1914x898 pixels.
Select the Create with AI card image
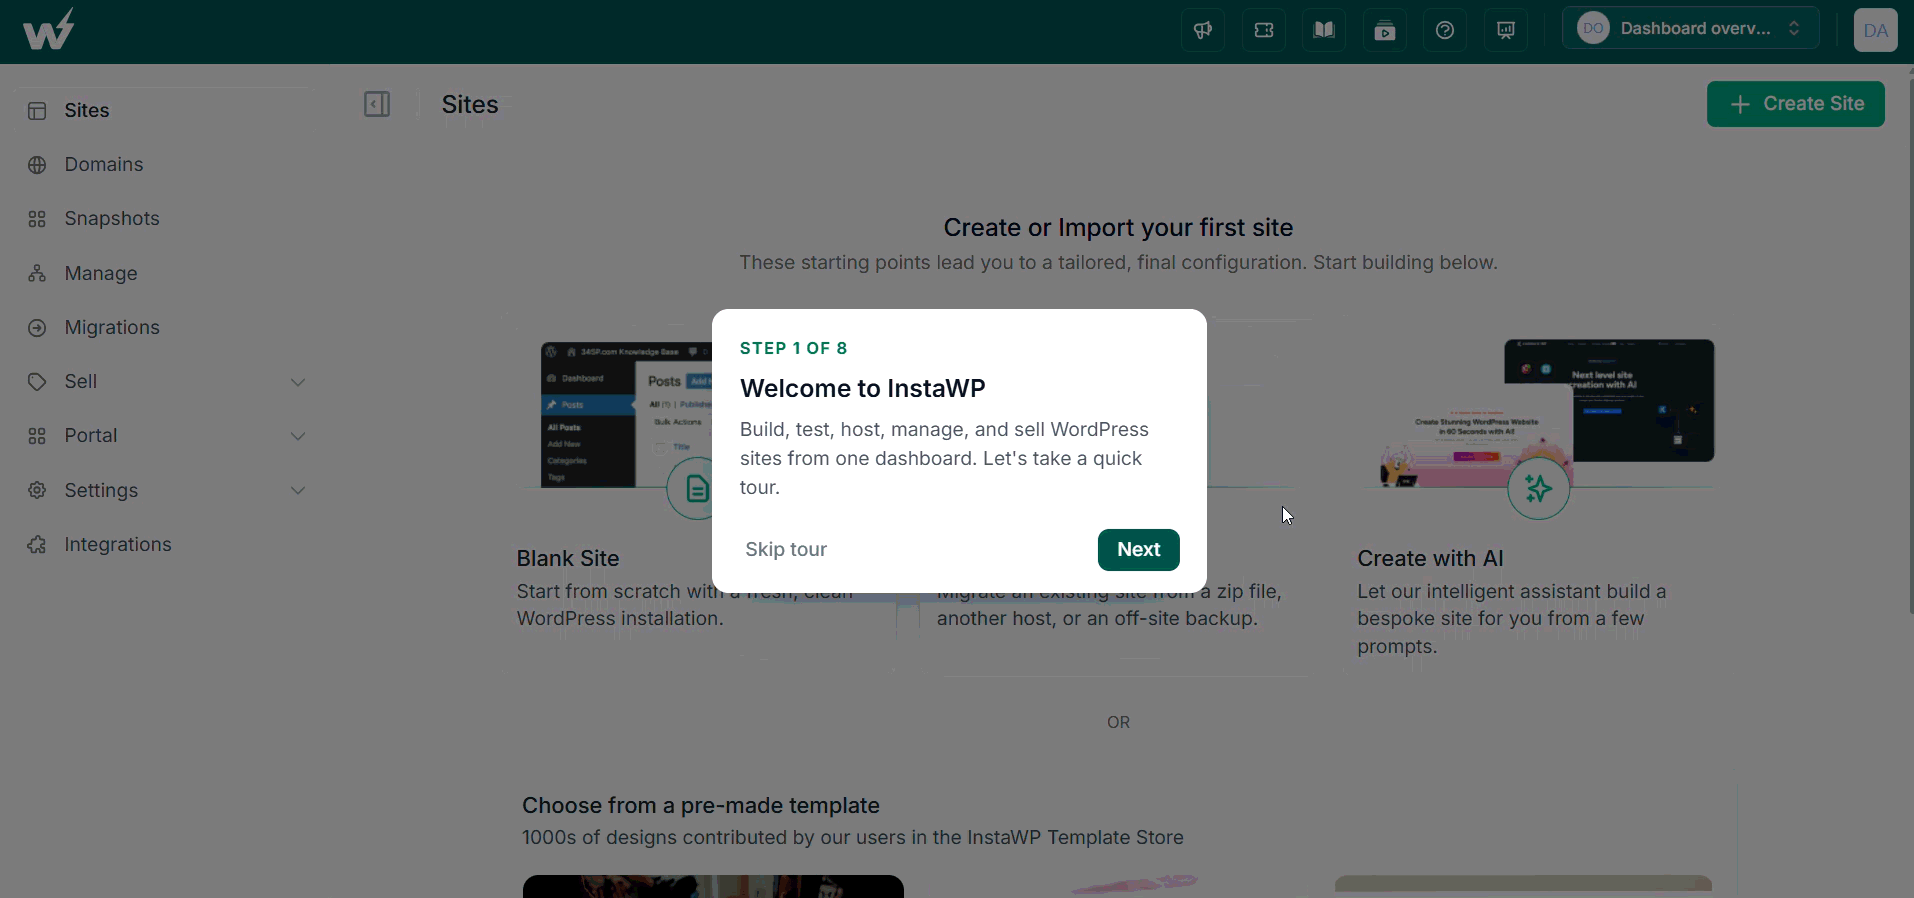pyautogui.click(x=1547, y=414)
